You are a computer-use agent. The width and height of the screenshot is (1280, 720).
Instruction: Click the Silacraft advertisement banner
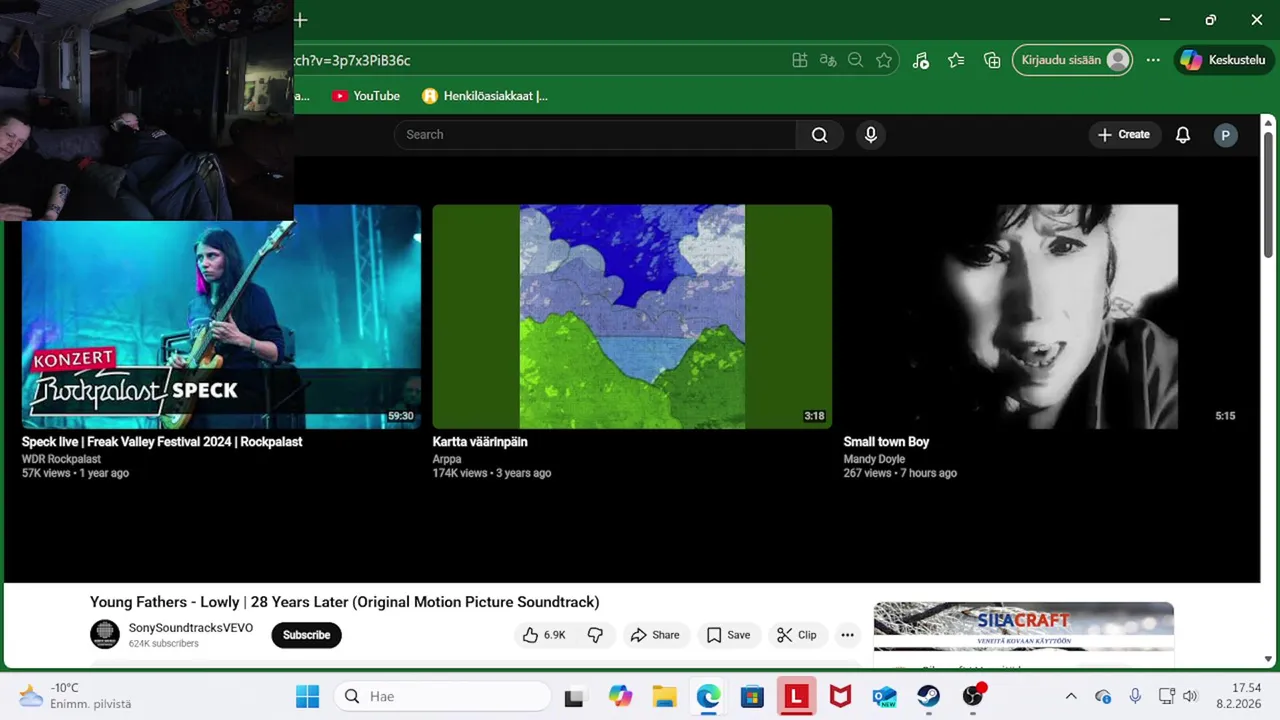click(x=1023, y=626)
